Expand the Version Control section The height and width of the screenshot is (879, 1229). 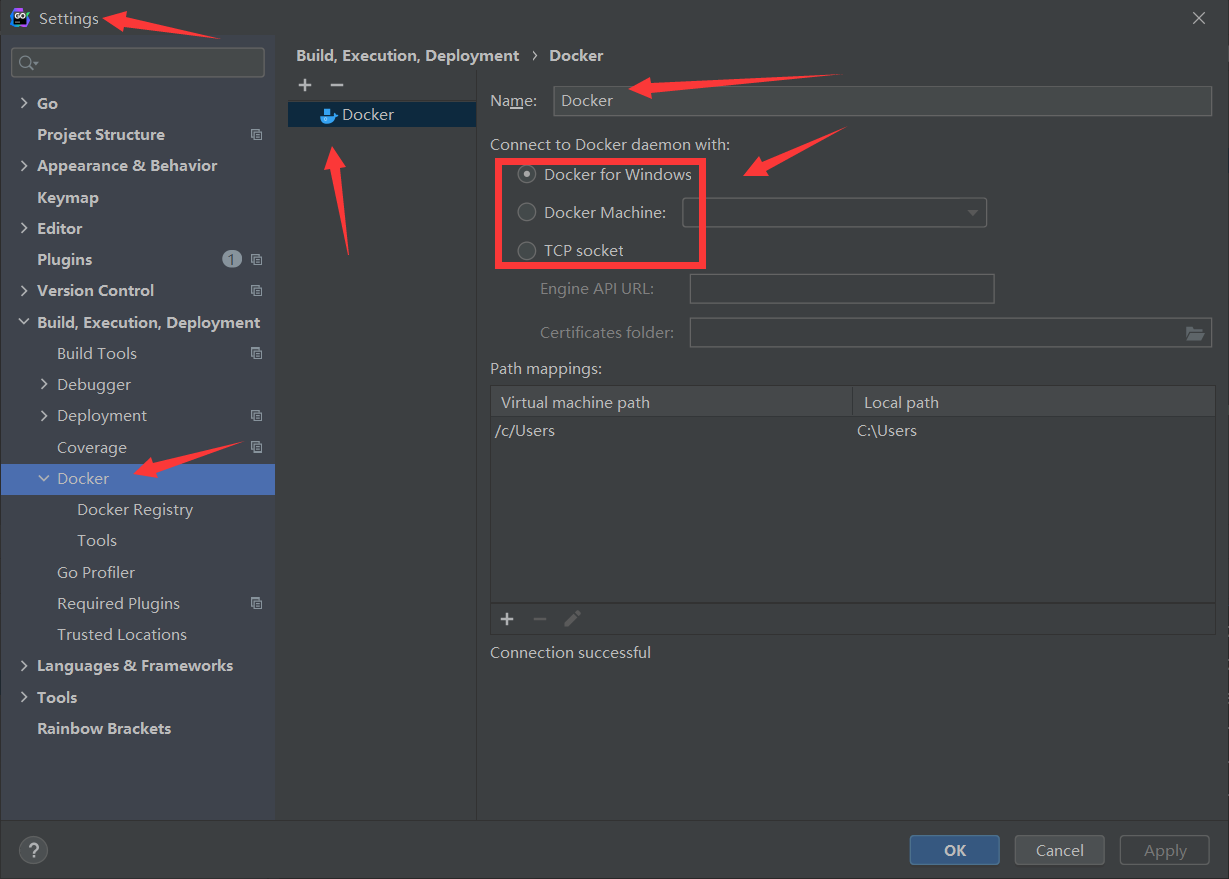coord(24,291)
